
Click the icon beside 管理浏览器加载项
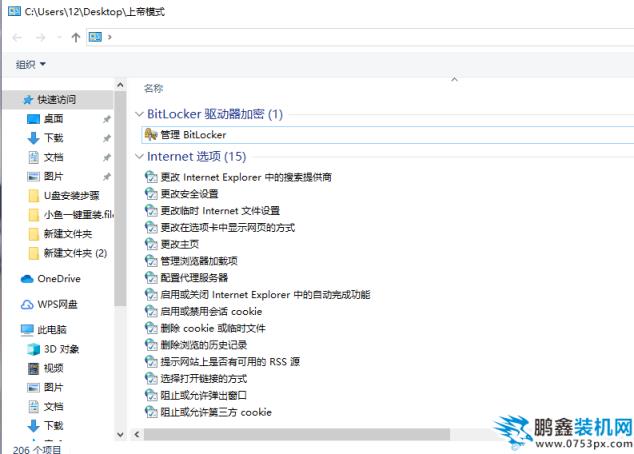pos(151,261)
